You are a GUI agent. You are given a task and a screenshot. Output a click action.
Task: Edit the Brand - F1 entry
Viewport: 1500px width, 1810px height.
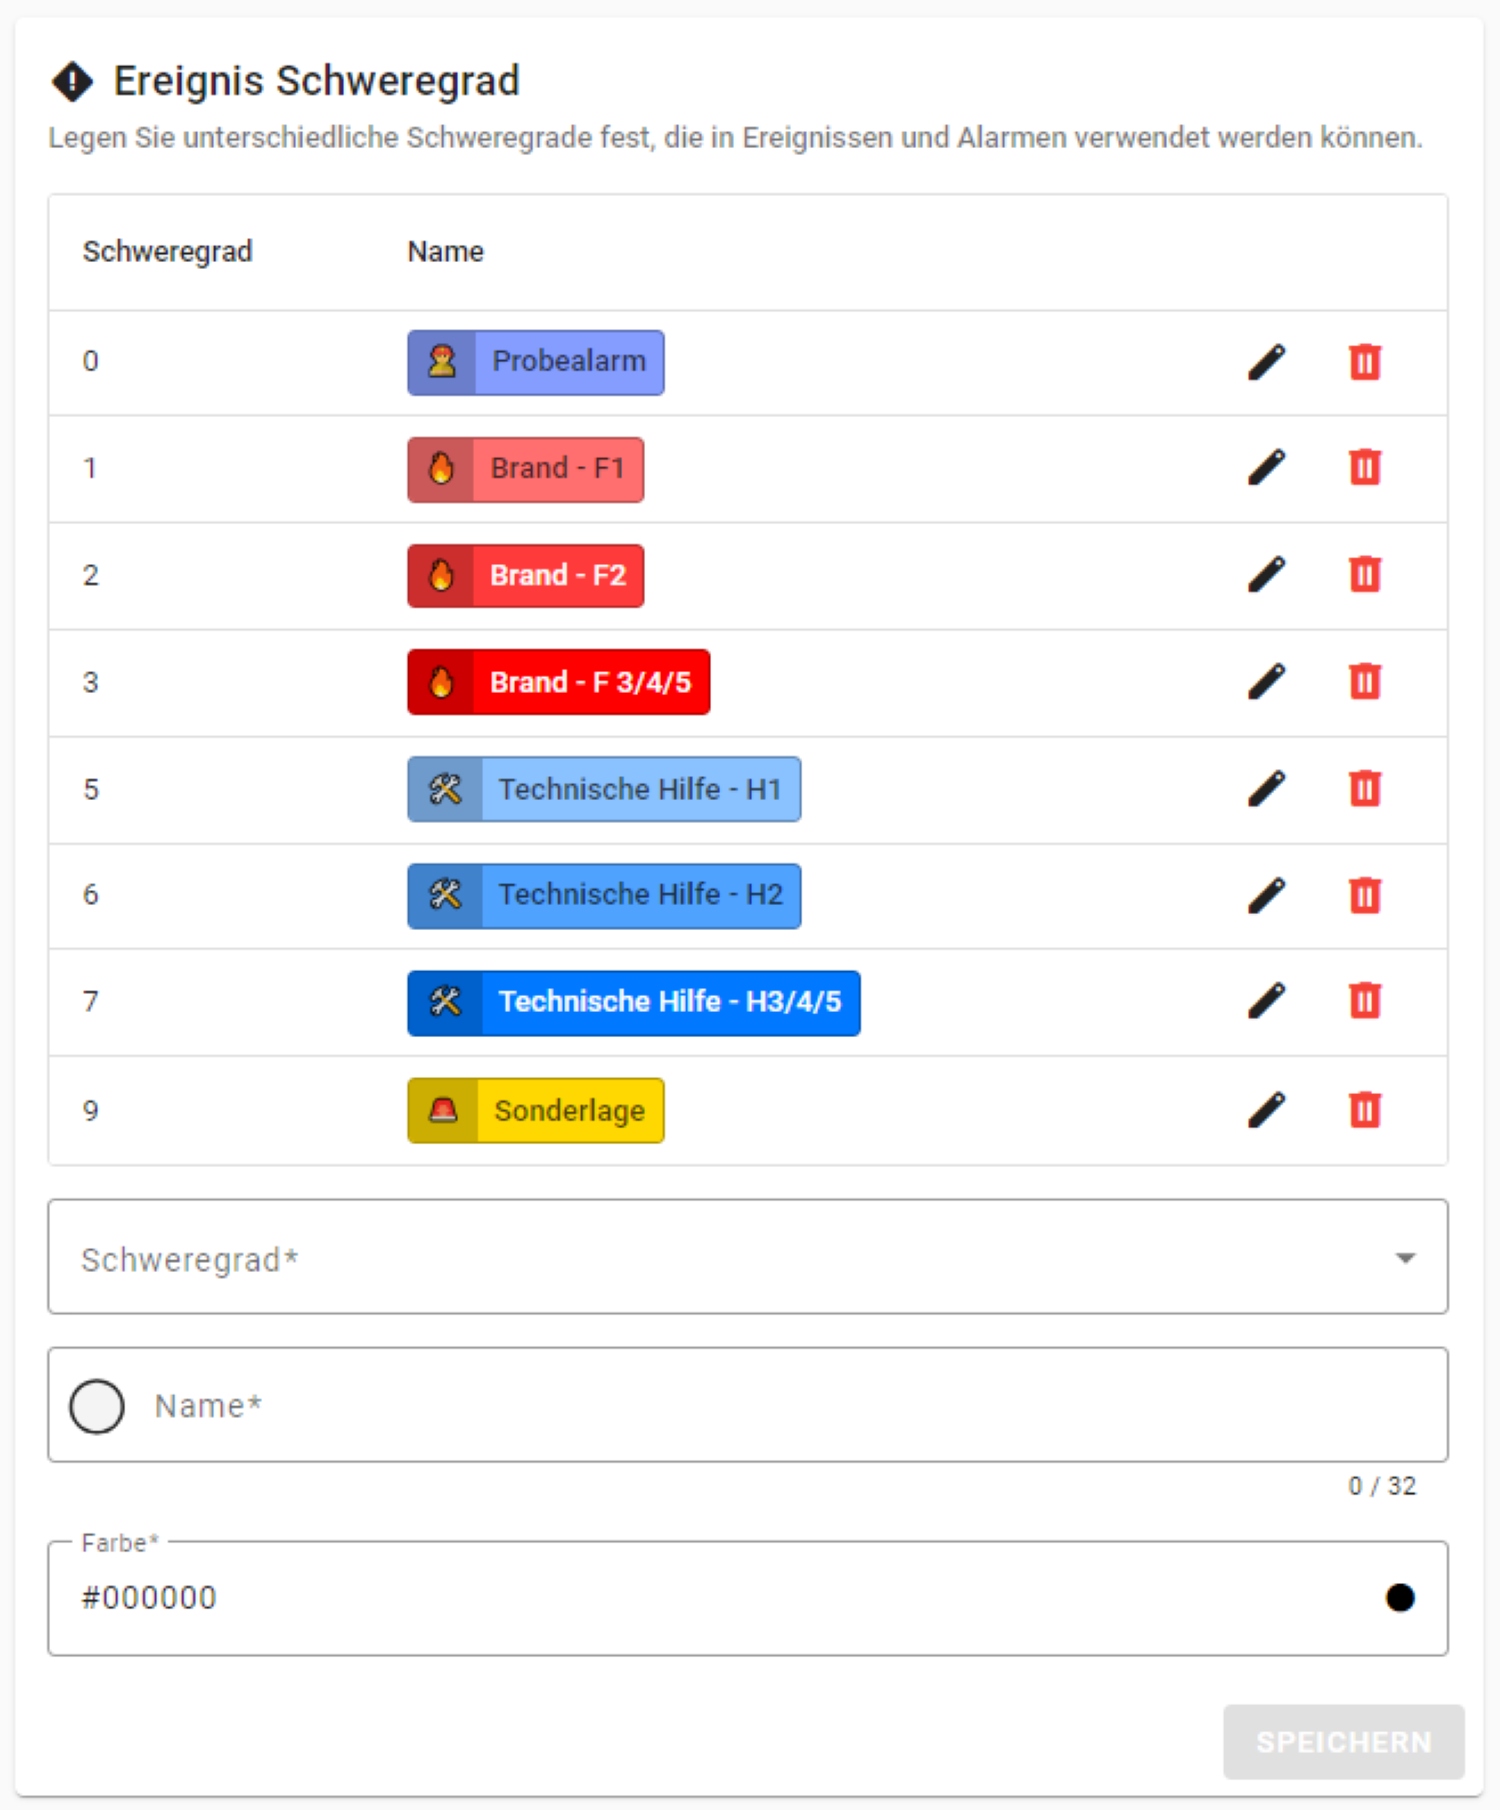(1266, 468)
